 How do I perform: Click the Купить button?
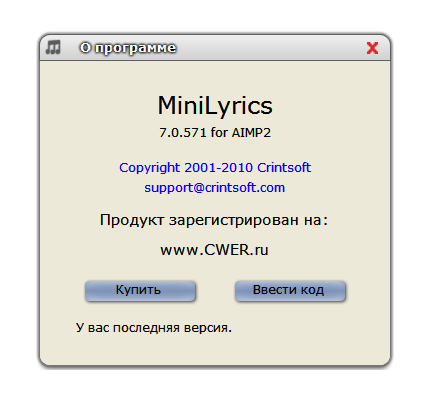click(x=140, y=291)
